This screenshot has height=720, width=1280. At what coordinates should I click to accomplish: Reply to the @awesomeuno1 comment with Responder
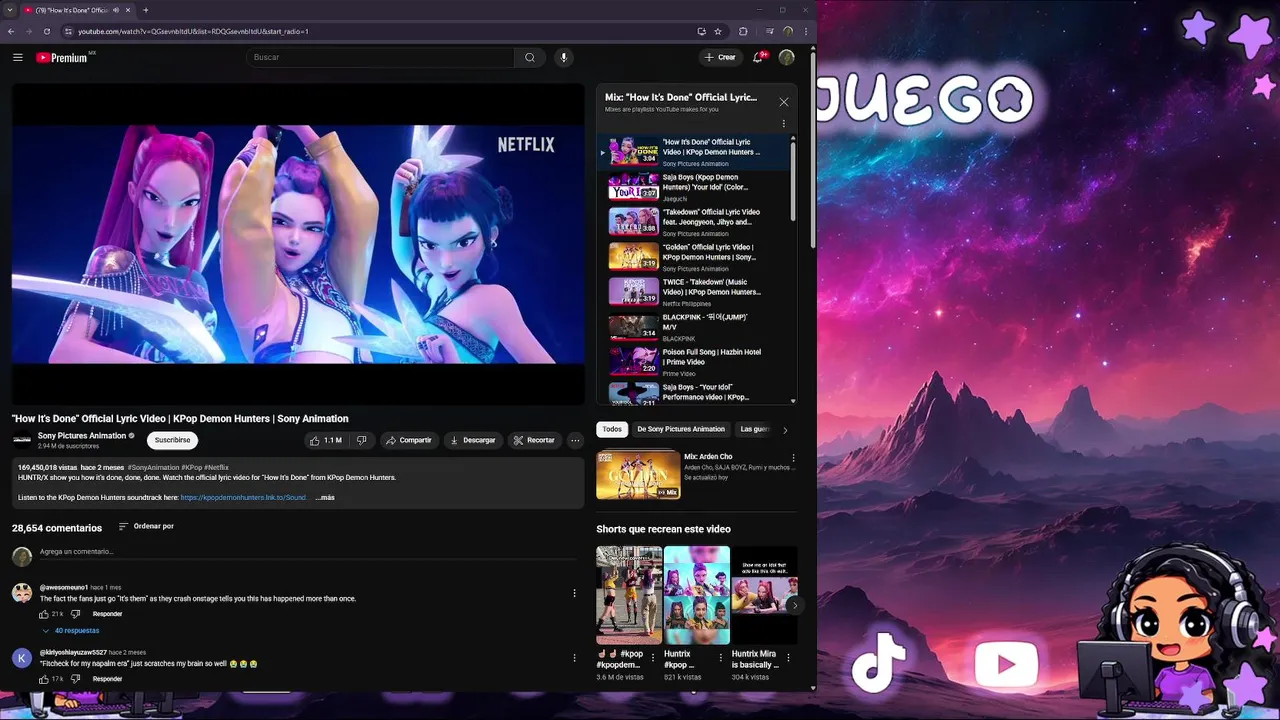coord(107,614)
